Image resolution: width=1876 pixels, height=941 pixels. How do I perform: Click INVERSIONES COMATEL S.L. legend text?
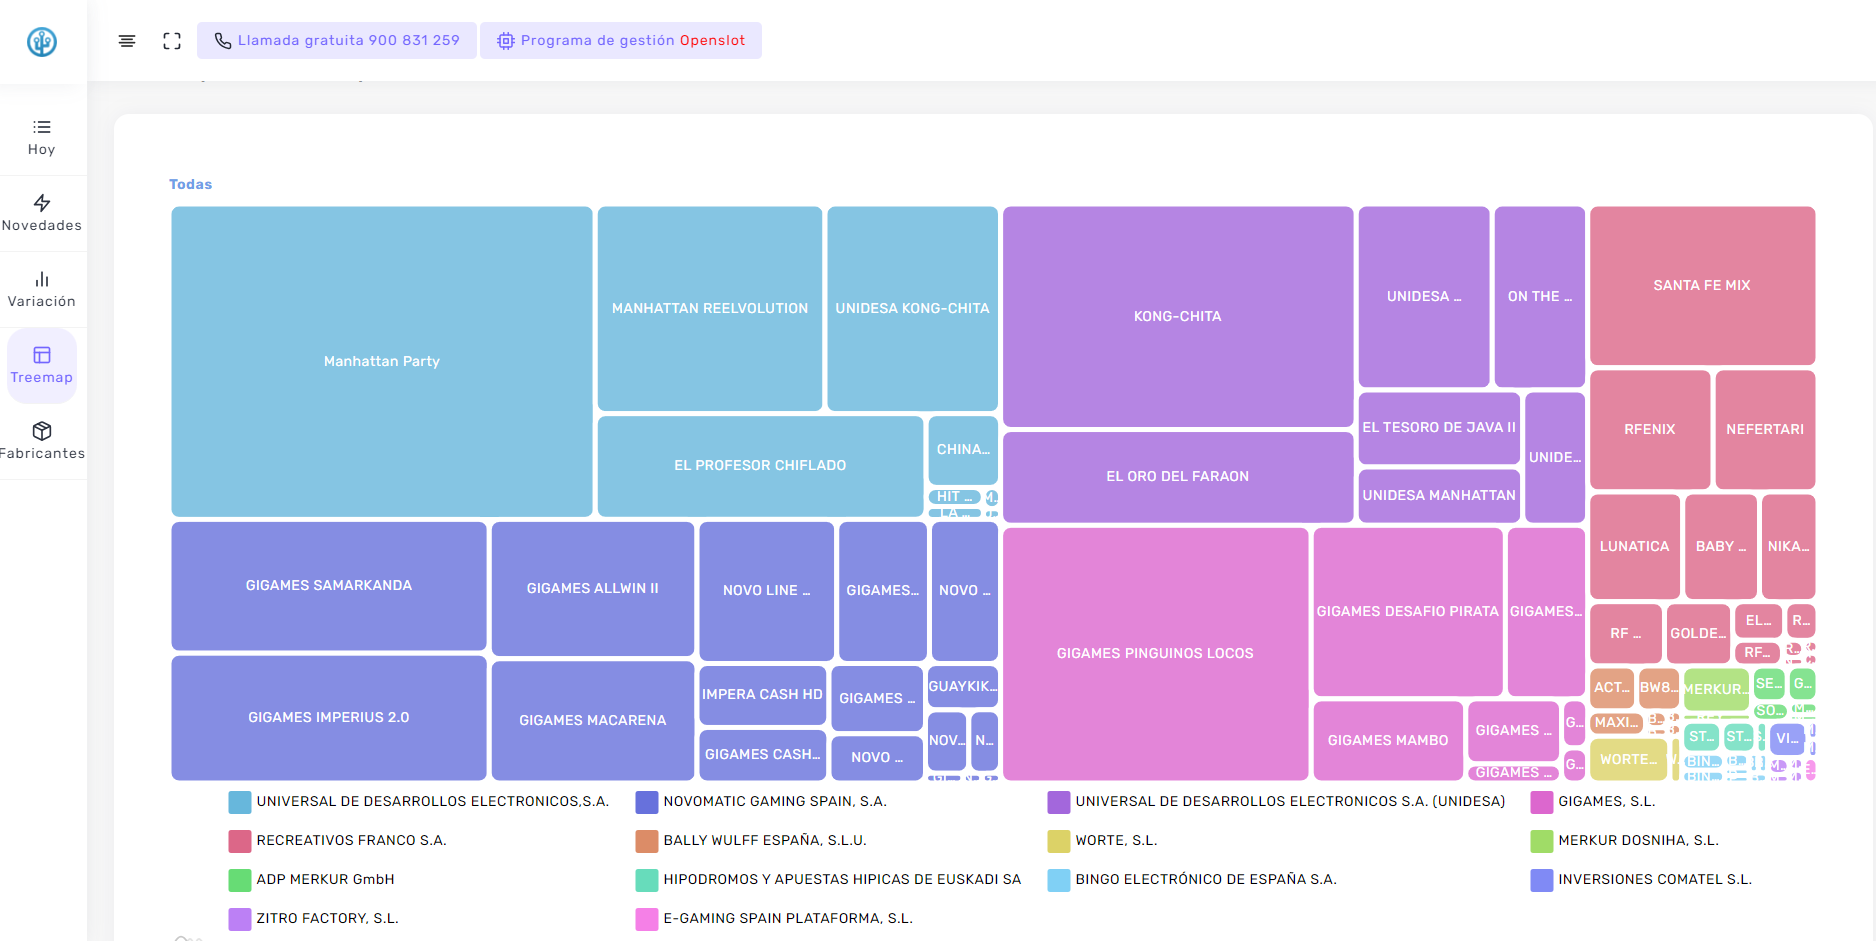(x=1655, y=880)
